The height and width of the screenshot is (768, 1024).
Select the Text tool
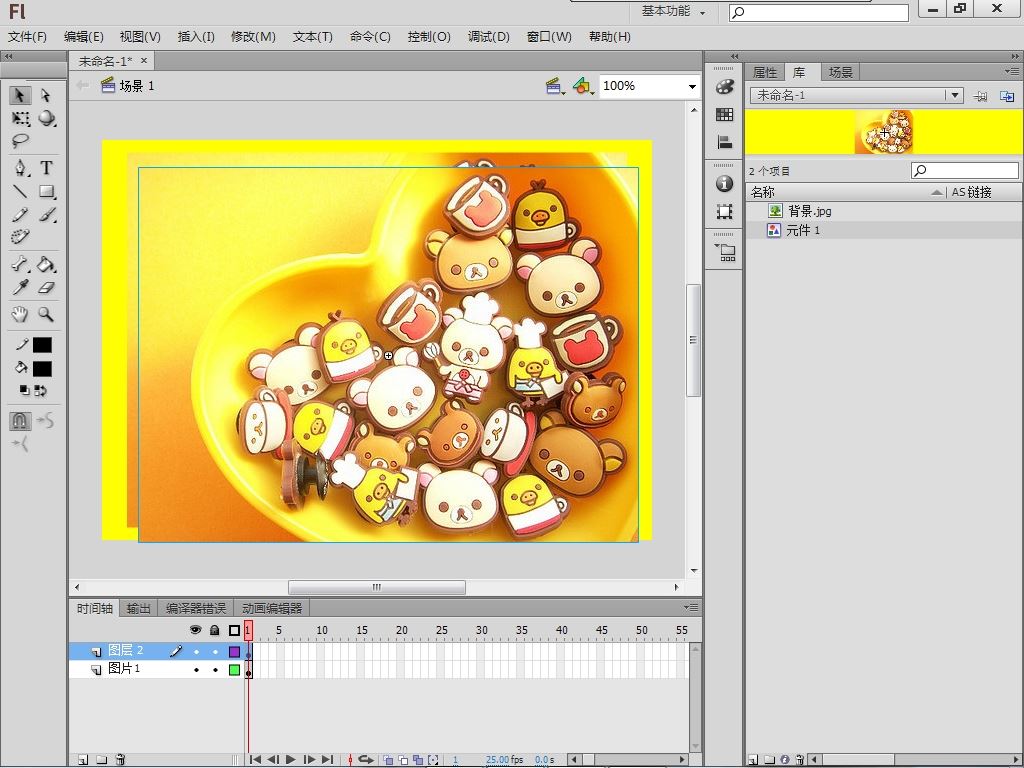click(46, 168)
